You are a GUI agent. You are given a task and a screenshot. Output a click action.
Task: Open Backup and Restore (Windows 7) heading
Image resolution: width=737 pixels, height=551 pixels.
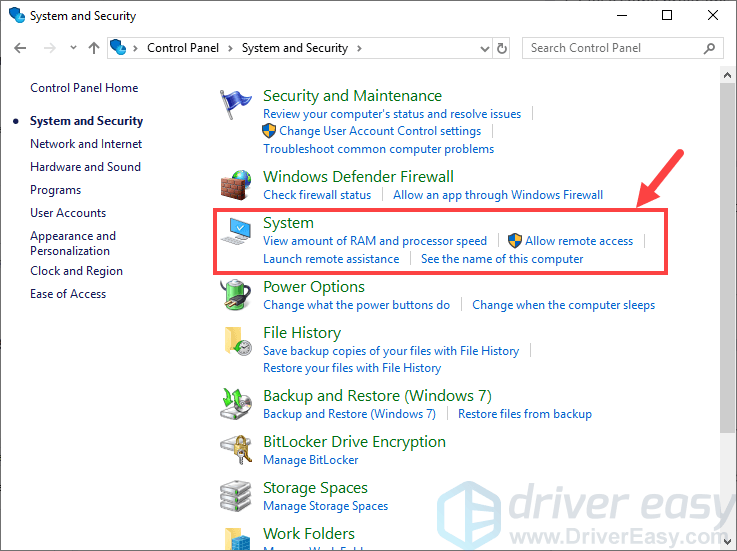[377, 396]
